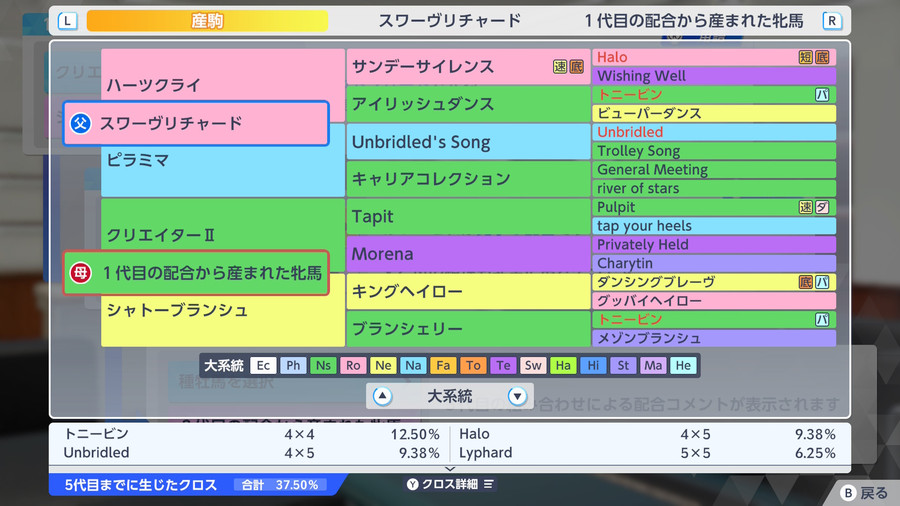Select 1代目の配合から産まれた牝馬 in the top bar
900x506 pixels.
(695, 21)
